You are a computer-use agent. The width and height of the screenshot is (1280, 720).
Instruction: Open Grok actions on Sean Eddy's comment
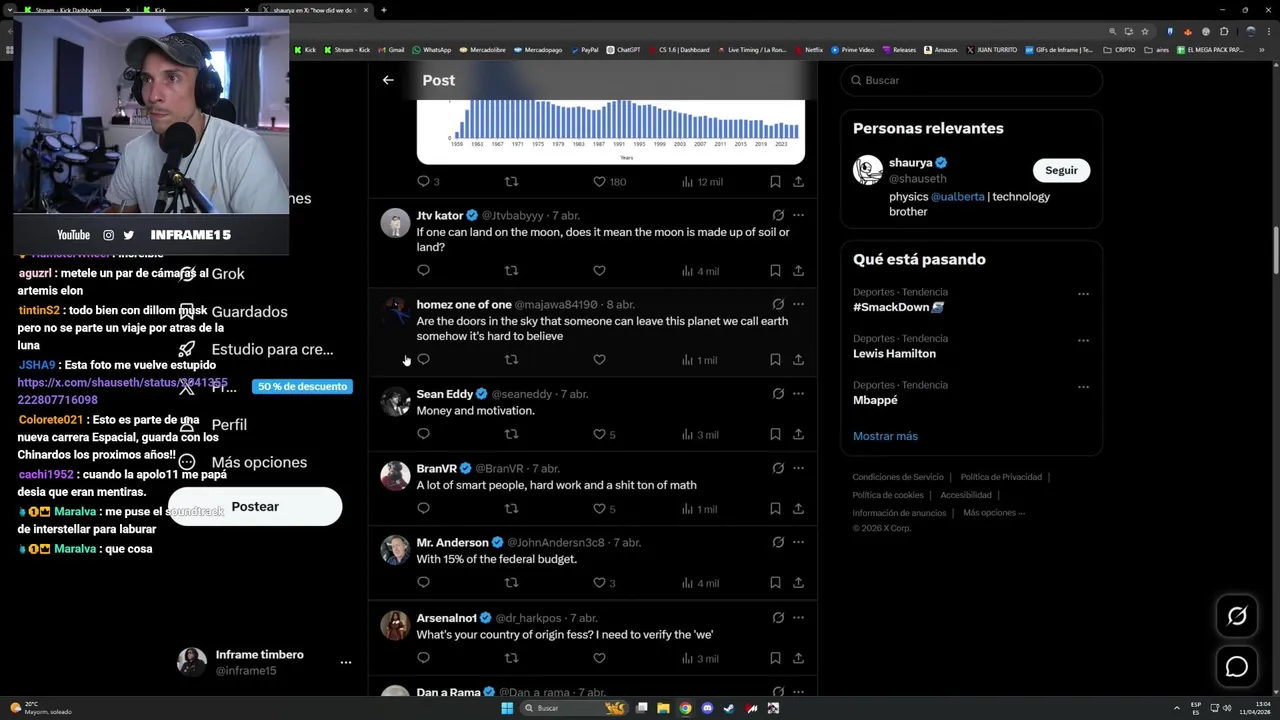(778, 394)
